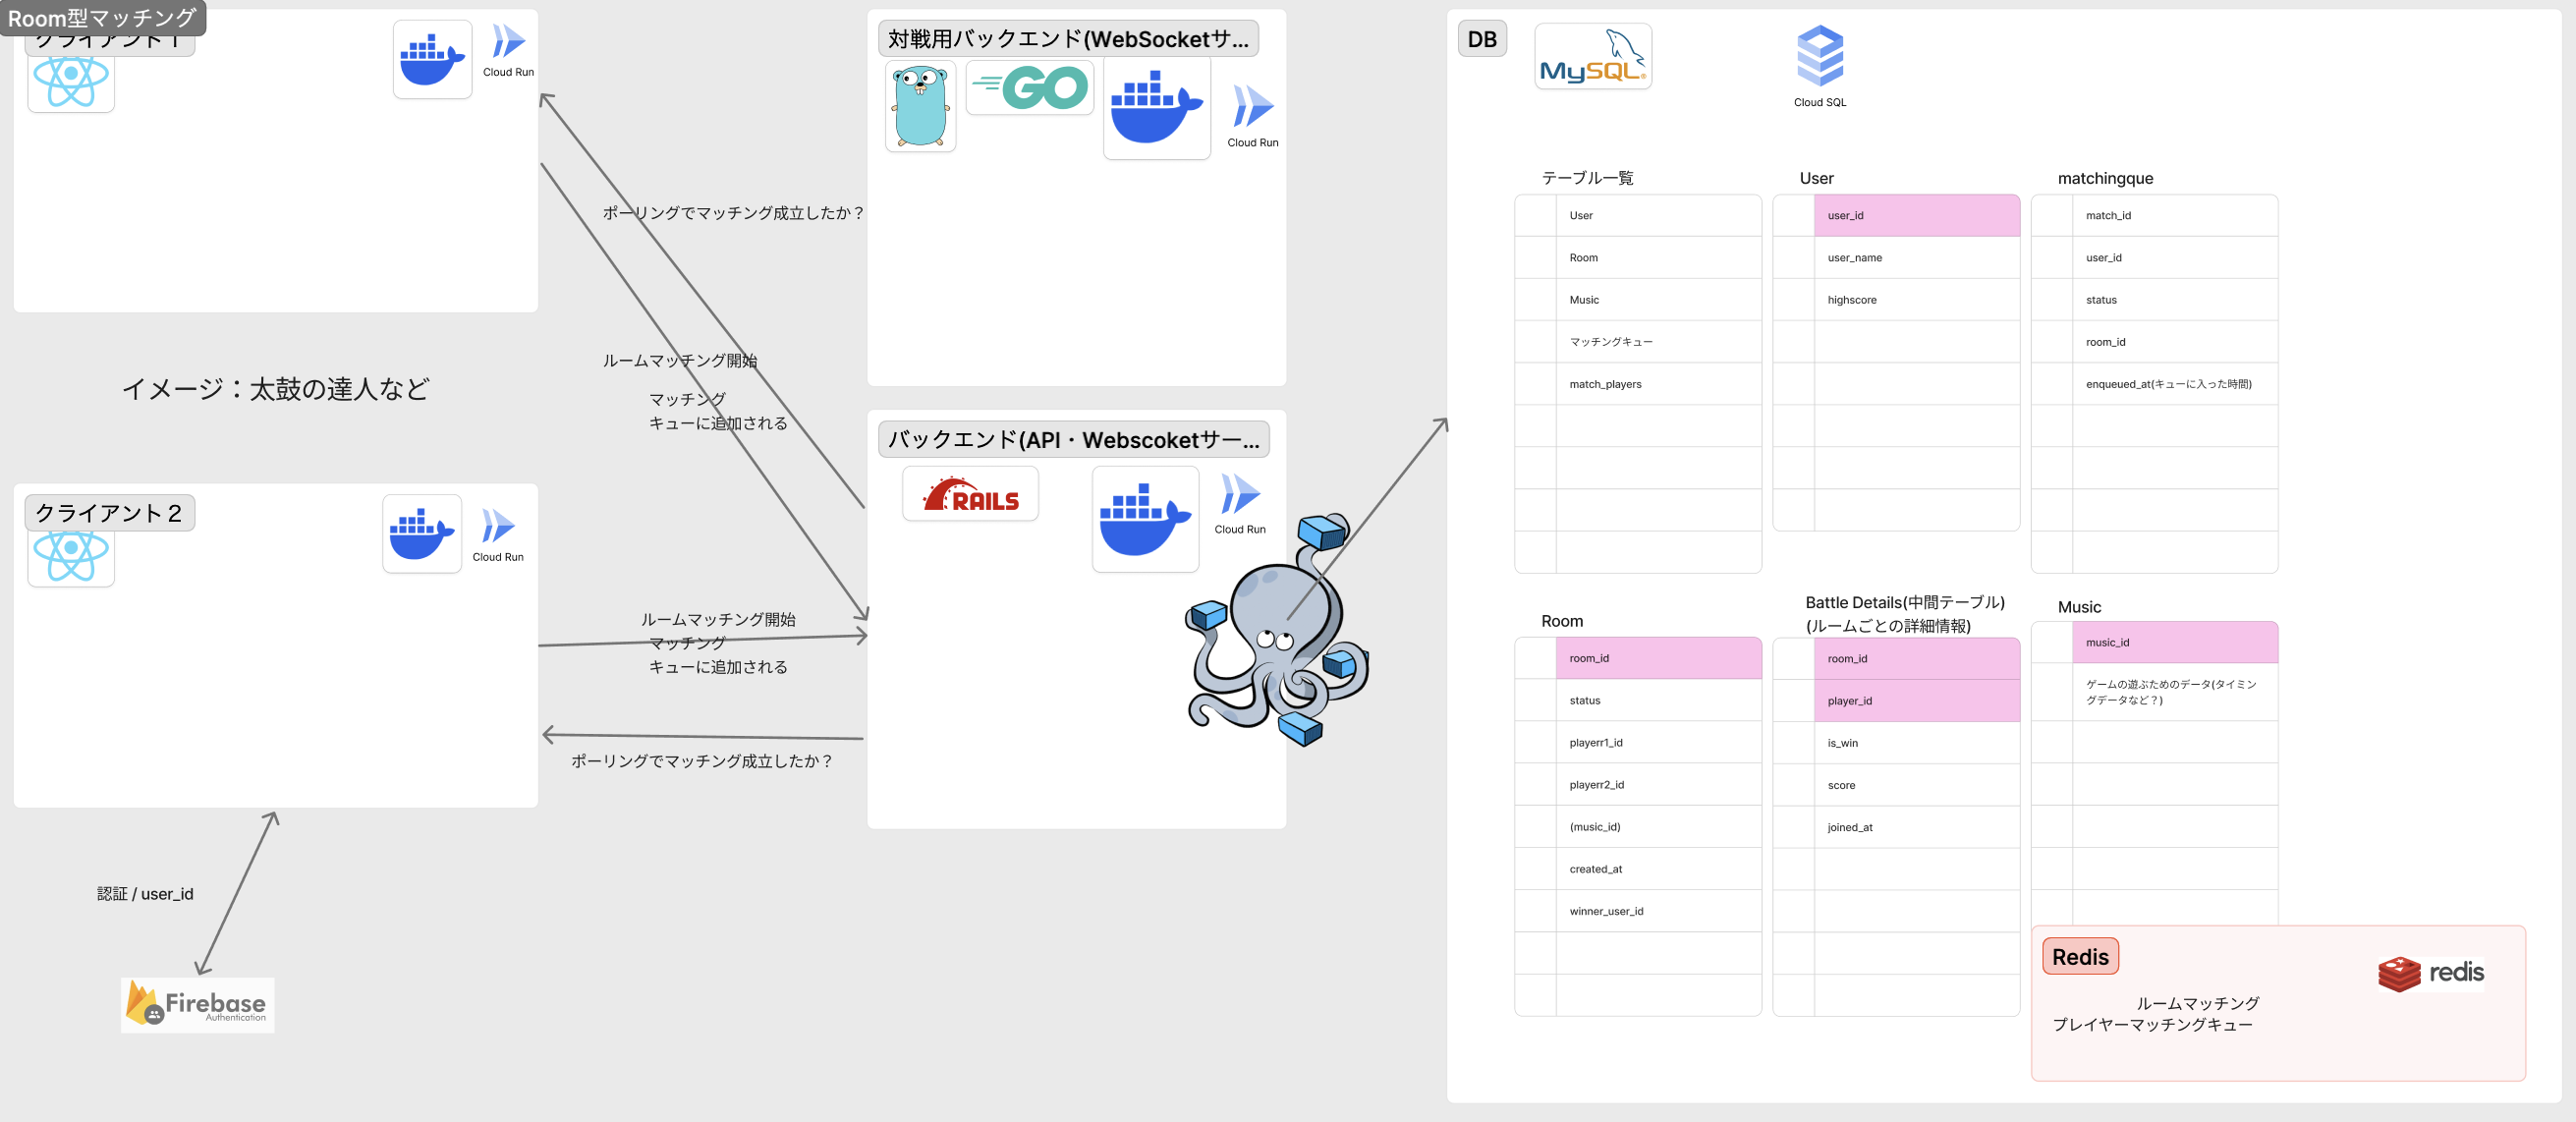Select the イメージ：太鼓の達人など text

(275, 389)
